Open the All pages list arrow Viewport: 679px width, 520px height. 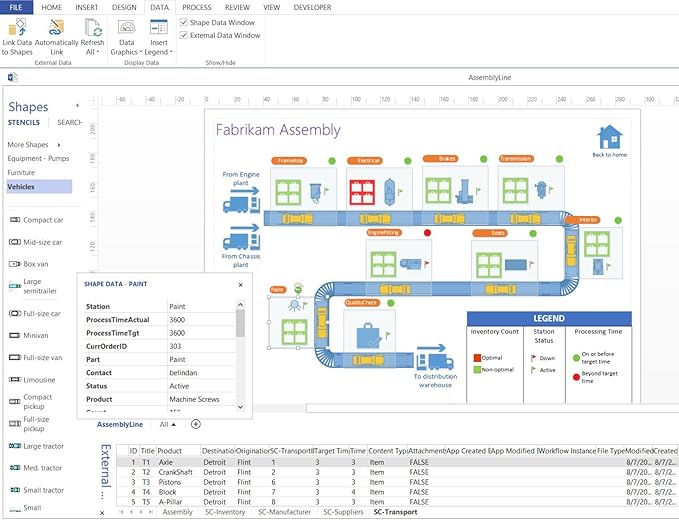click(x=174, y=425)
